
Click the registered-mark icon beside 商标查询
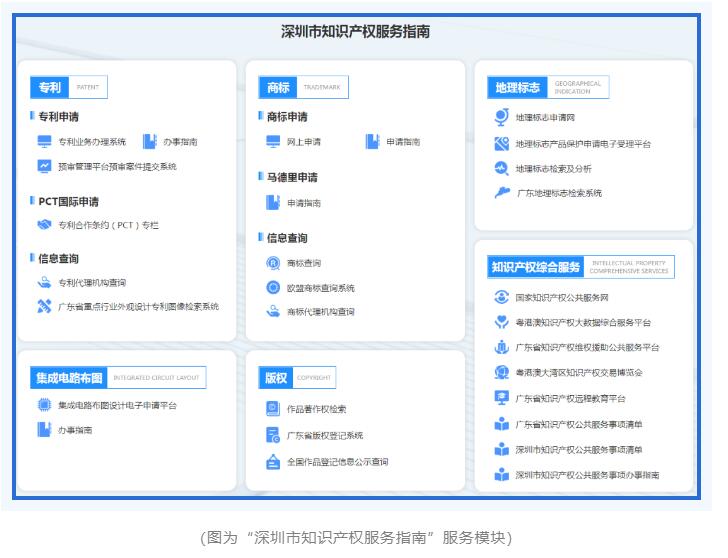click(273, 263)
